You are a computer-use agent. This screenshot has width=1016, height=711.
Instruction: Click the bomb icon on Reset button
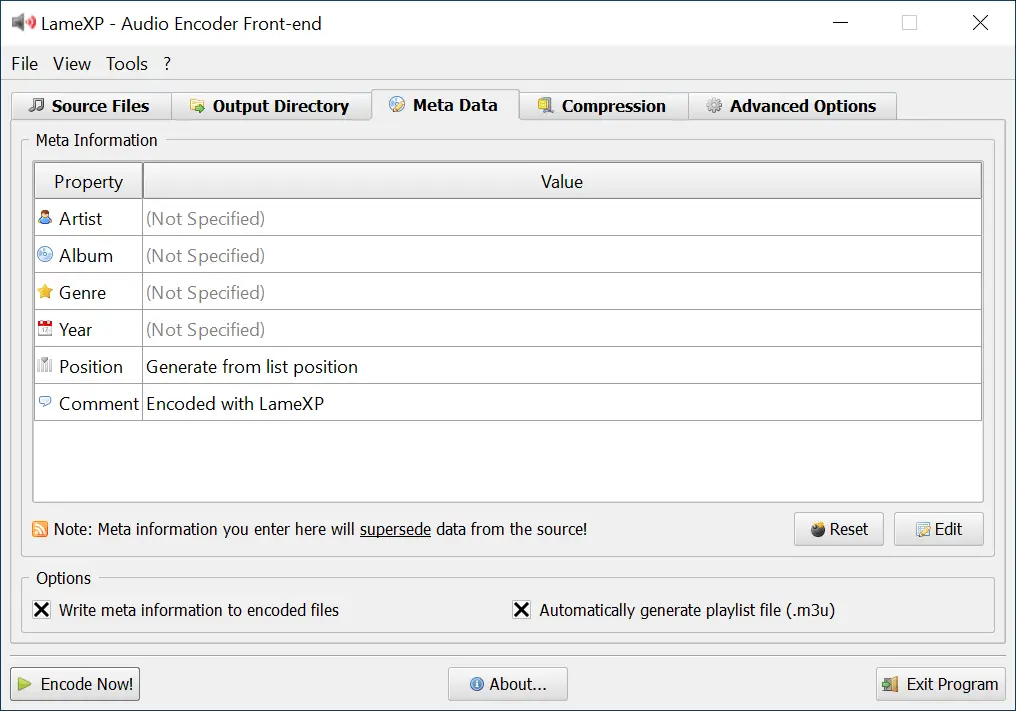[x=818, y=529]
